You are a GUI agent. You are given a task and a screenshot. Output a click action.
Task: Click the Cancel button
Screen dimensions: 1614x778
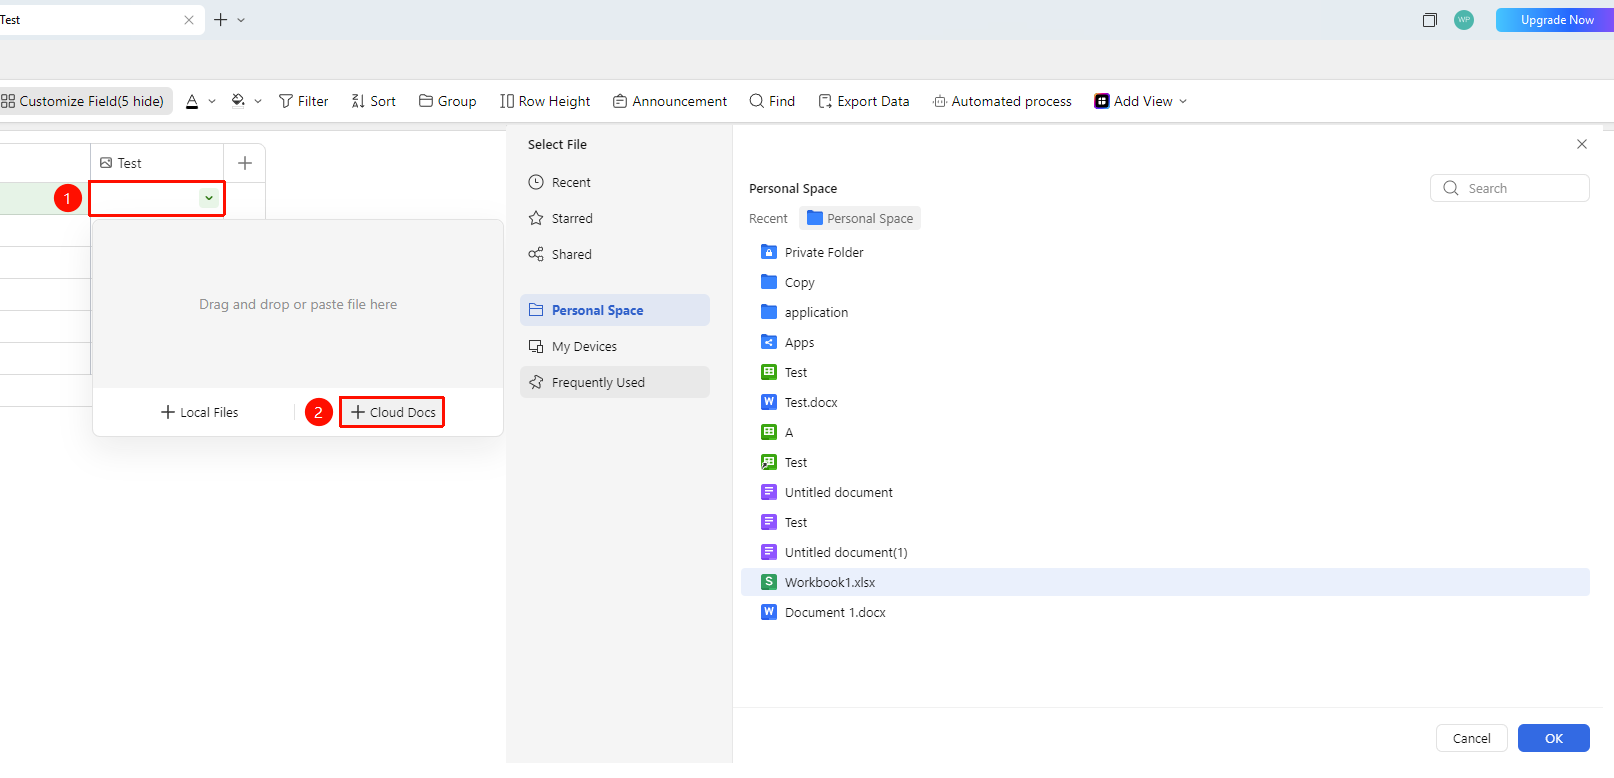pyautogui.click(x=1472, y=738)
